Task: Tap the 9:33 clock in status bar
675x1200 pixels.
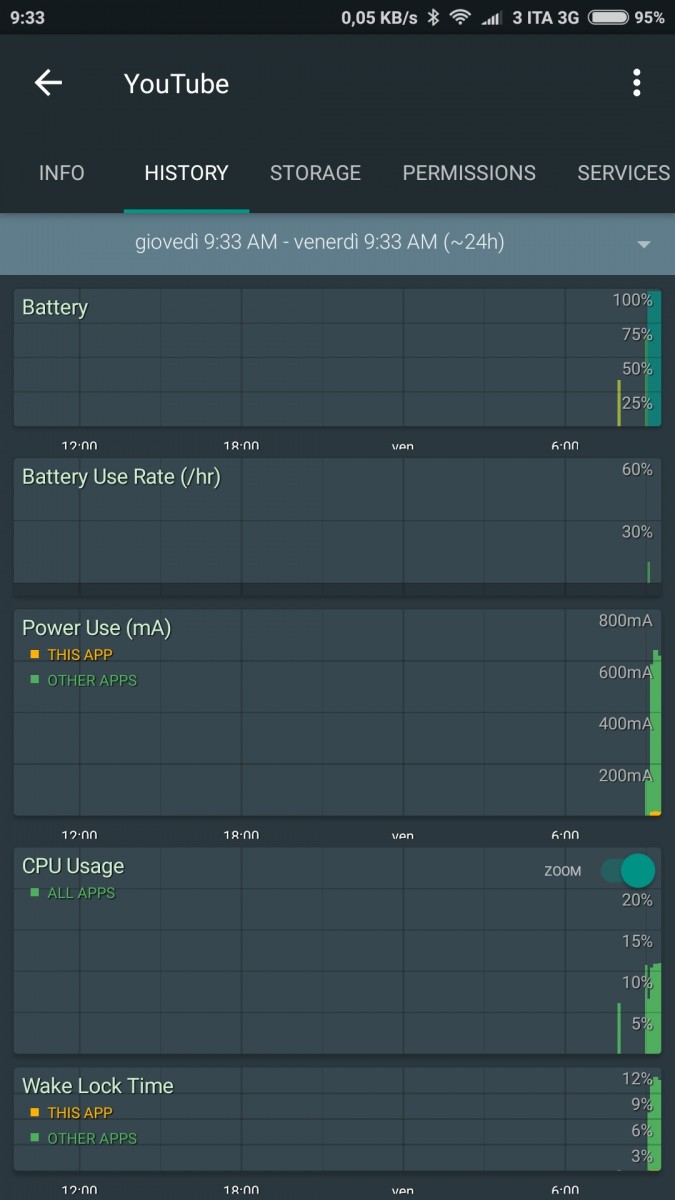Action: (27, 17)
